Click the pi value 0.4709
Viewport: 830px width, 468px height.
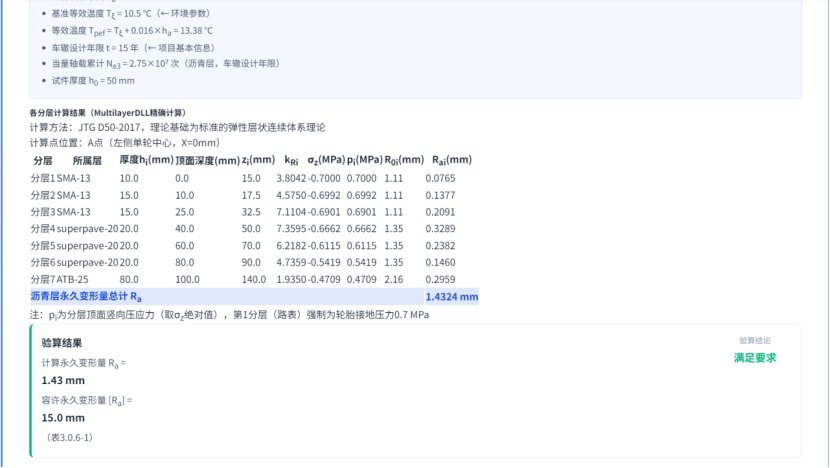pyautogui.click(x=362, y=280)
